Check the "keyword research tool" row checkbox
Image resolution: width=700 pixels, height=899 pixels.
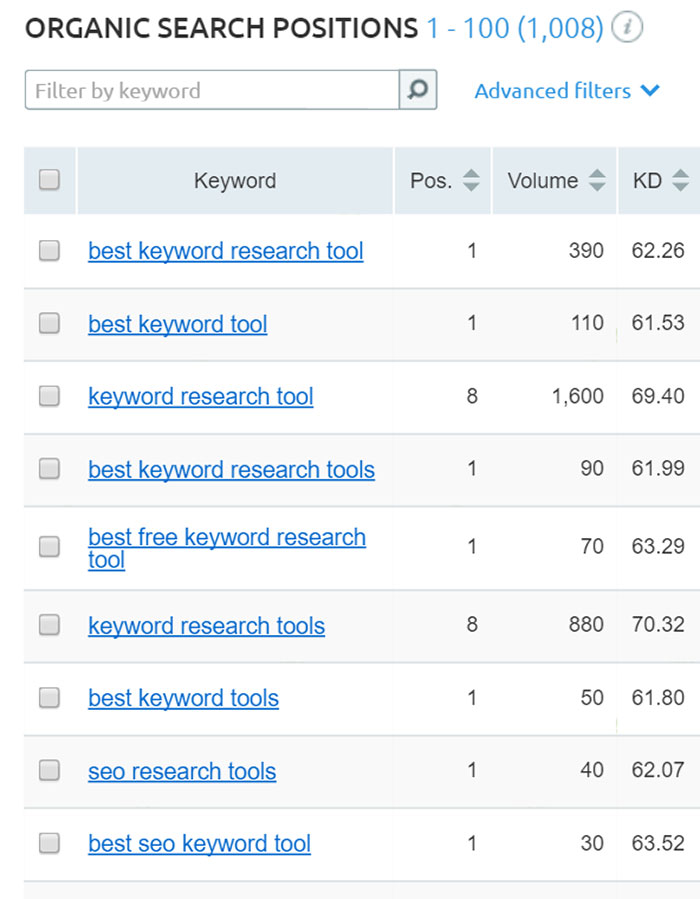(49, 397)
